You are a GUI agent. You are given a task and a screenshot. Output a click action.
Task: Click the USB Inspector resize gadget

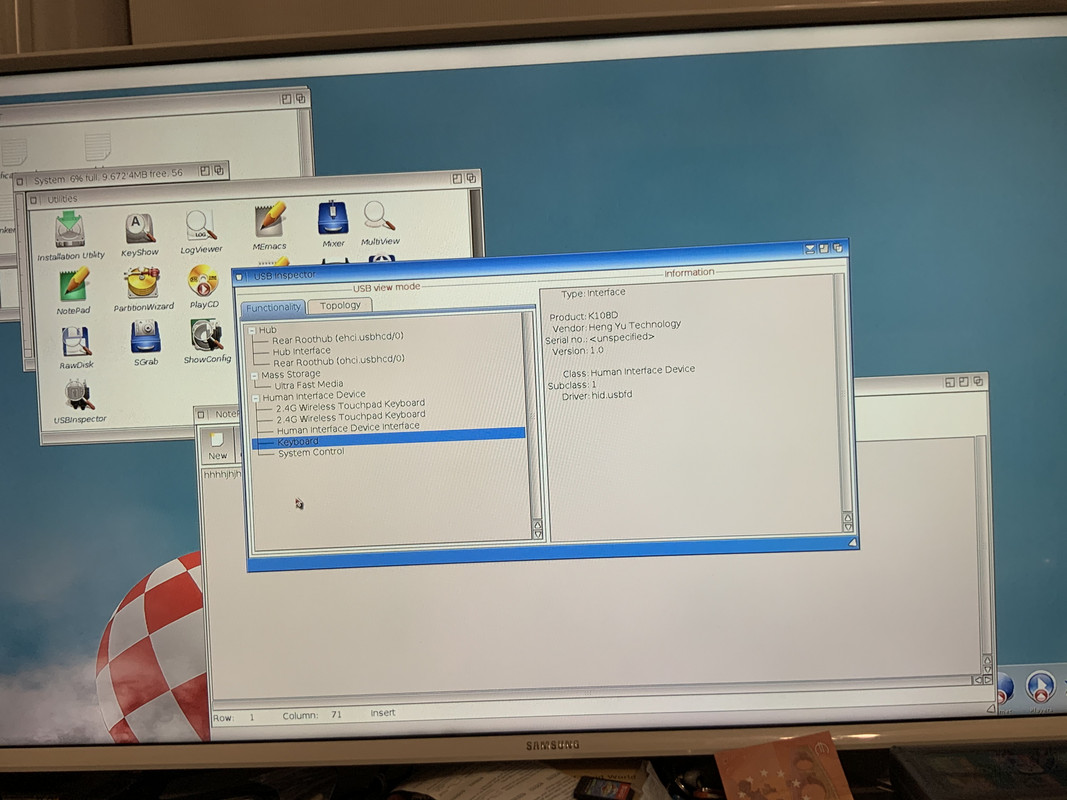(x=853, y=542)
